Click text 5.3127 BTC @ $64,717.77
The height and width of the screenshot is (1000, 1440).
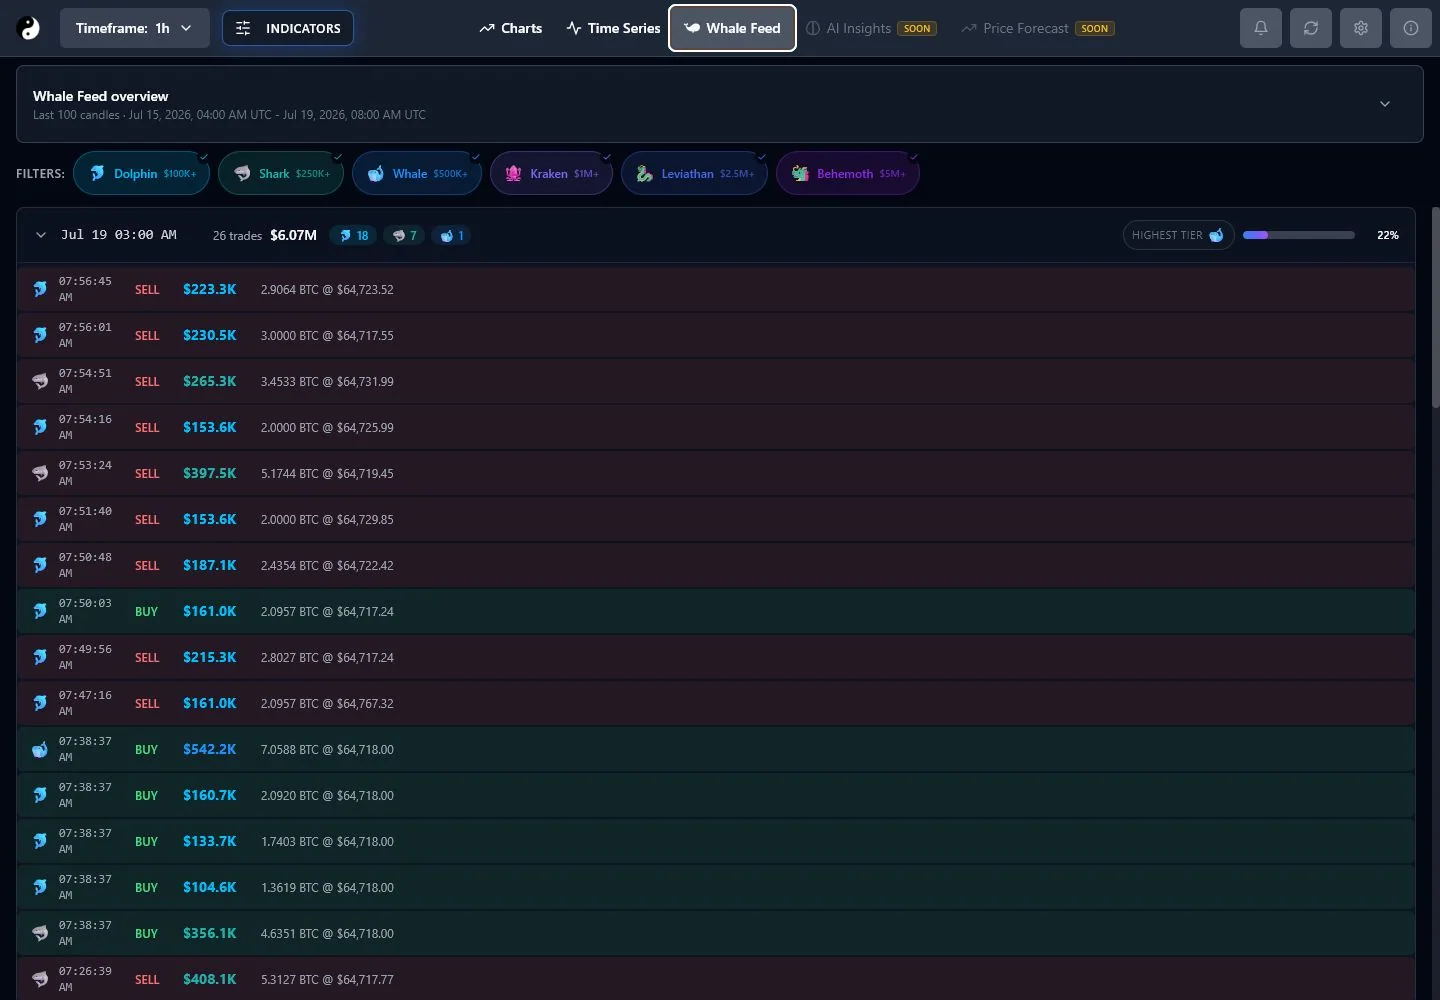pyautogui.click(x=327, y=979)
